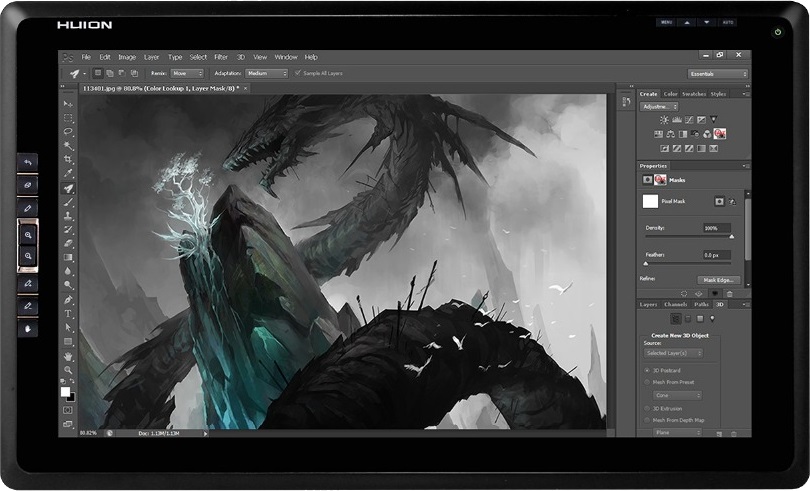
Task: Select the Dodge tool
Action: click(x=68, y=285)
